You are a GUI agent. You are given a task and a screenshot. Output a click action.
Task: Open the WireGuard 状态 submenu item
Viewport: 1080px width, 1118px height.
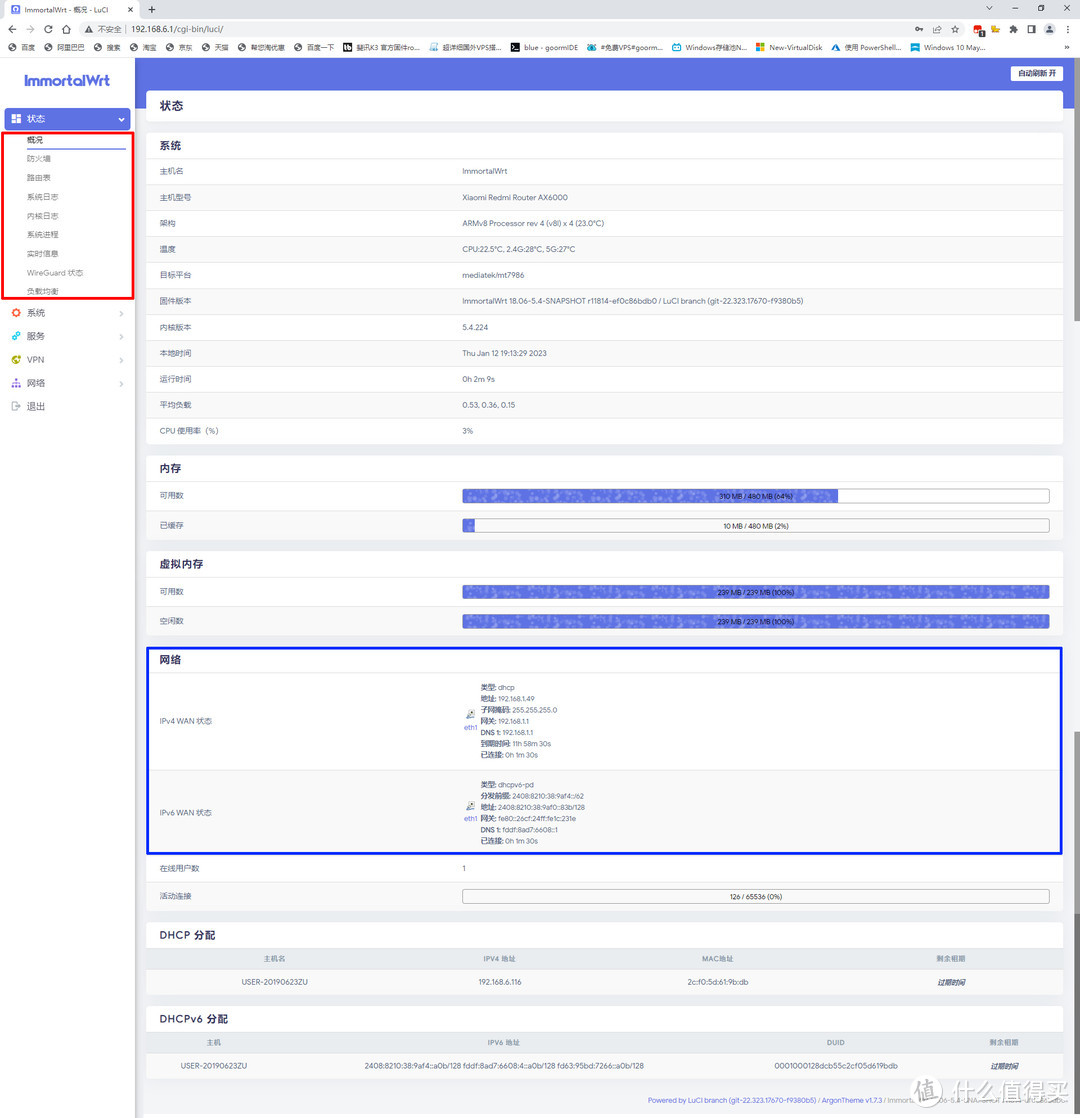point(55,273)
